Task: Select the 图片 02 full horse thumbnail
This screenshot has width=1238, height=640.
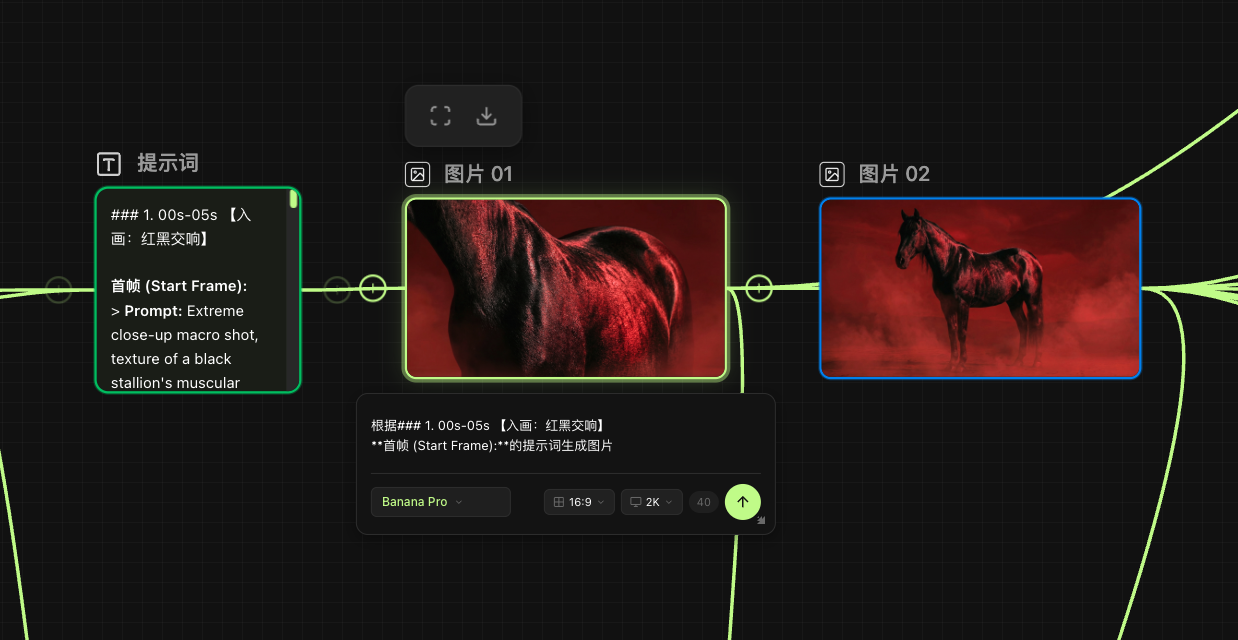Action: (x=980, y=288)
